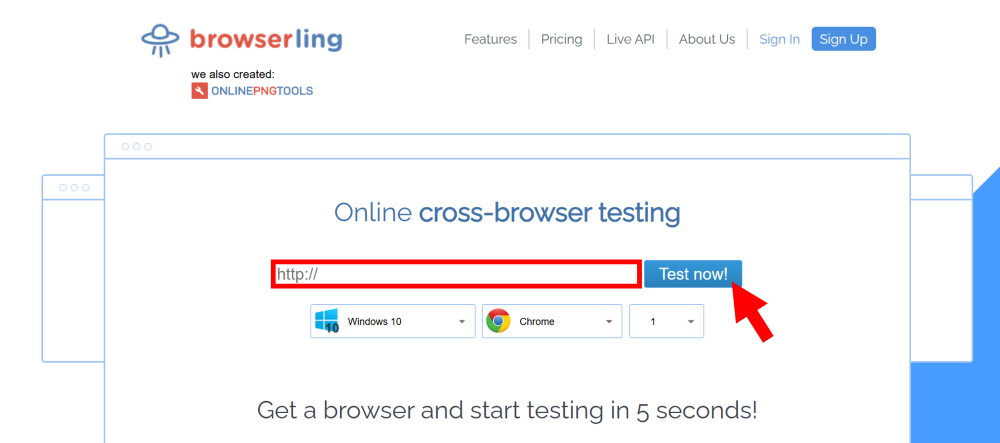This screenshot has width=1000, height=443.
Task: Click the browserling UFO logo icon
Action: coord(160,40)
